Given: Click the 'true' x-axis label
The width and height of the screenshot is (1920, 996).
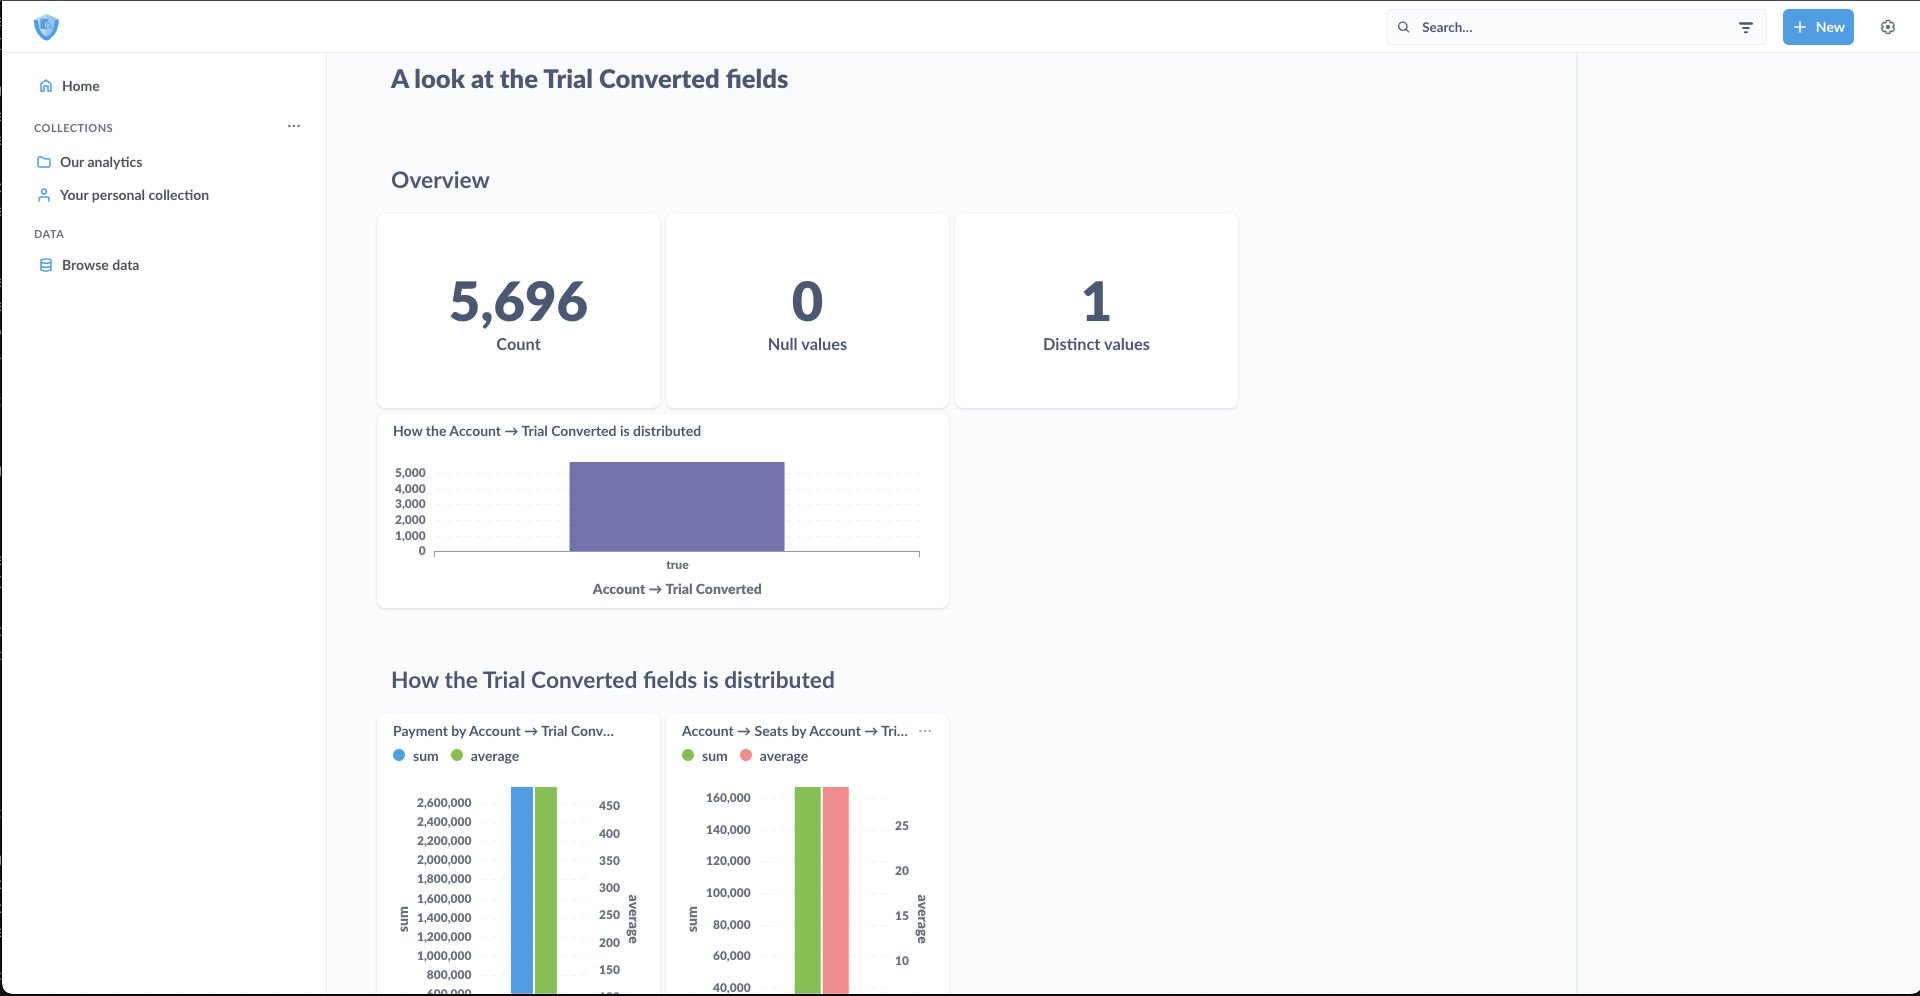Looking at the screenshot, I should pyautogui.click(x=677, y=565).
